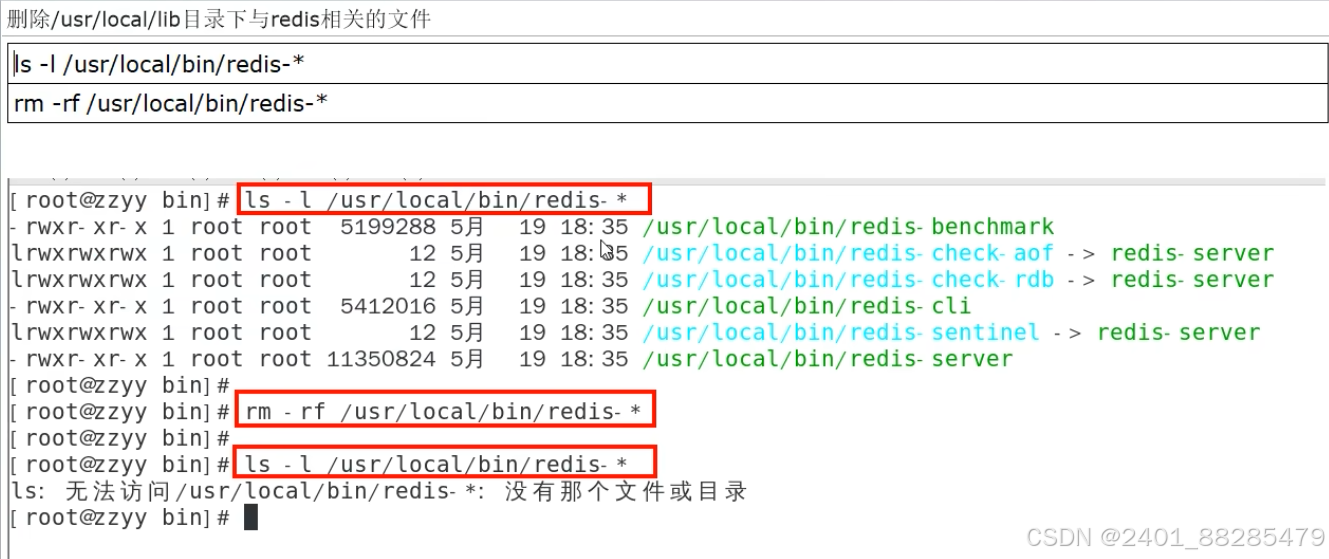Viewport: 1329px width, 559px height.
Task: Click the file size 5199288
Action: tap(388, 227)
